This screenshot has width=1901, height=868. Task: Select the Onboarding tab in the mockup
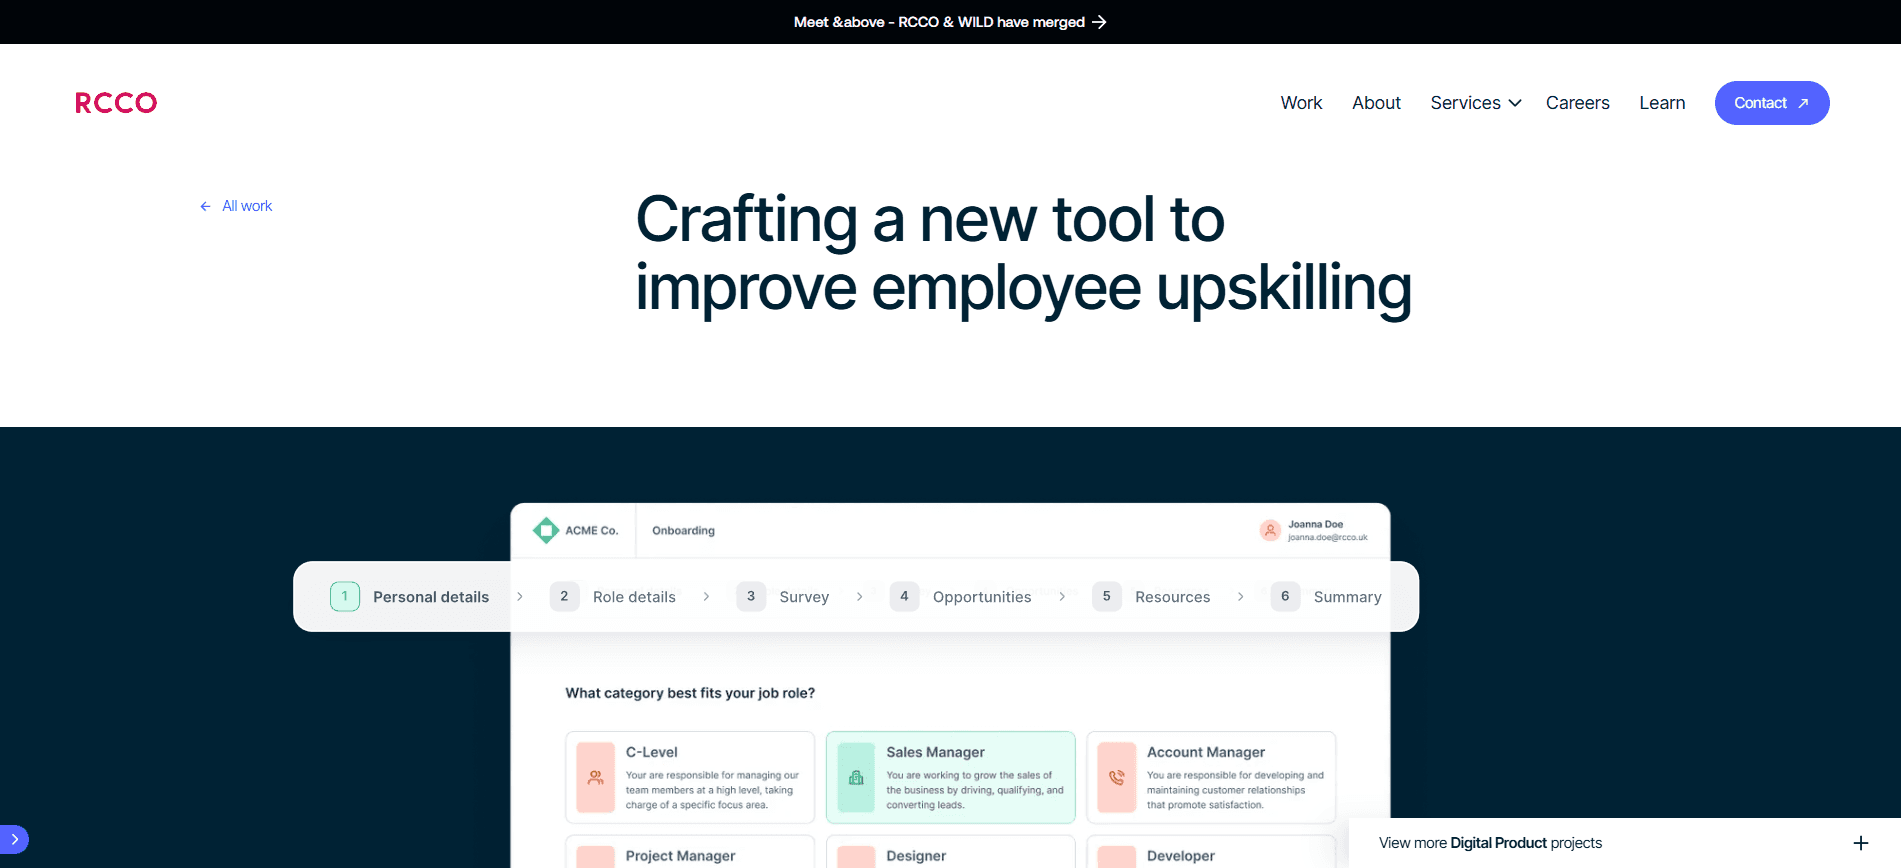click(x=683, y=531)
